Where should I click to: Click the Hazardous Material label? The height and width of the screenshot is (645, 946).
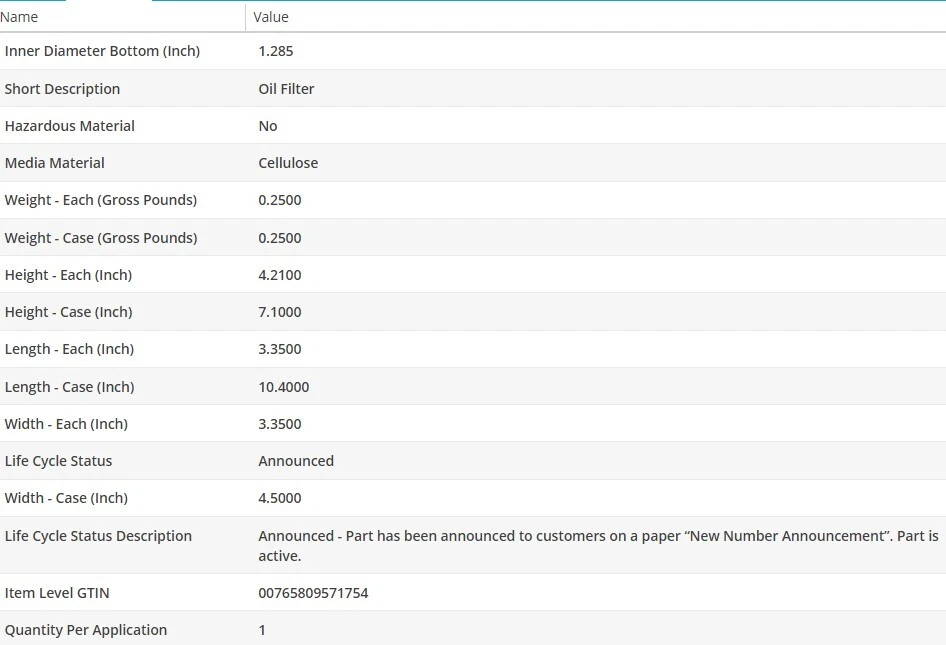pyautogui.click(x=69, y=126)
